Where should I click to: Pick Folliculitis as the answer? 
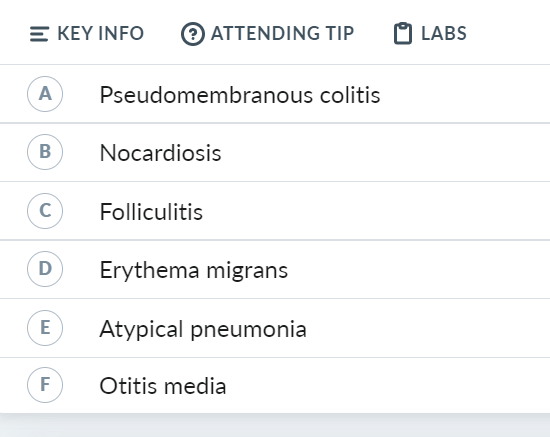point(151,212)
